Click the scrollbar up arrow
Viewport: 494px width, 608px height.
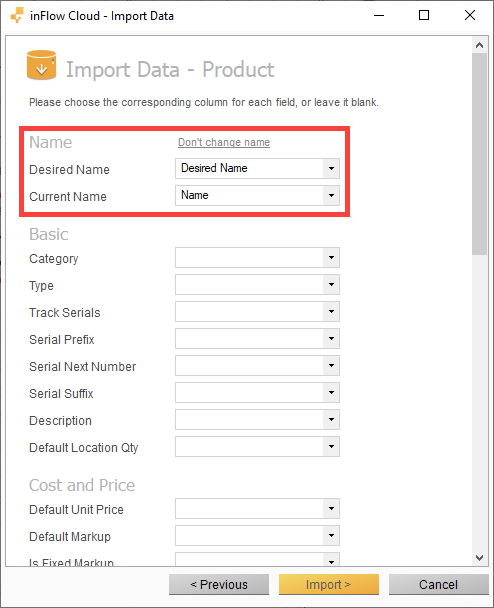coord(479,45)
